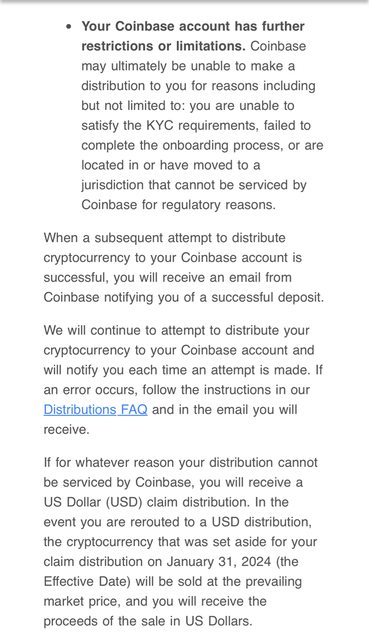Click the word 'receive.' after the FAQ link

(x=66, y=429)
